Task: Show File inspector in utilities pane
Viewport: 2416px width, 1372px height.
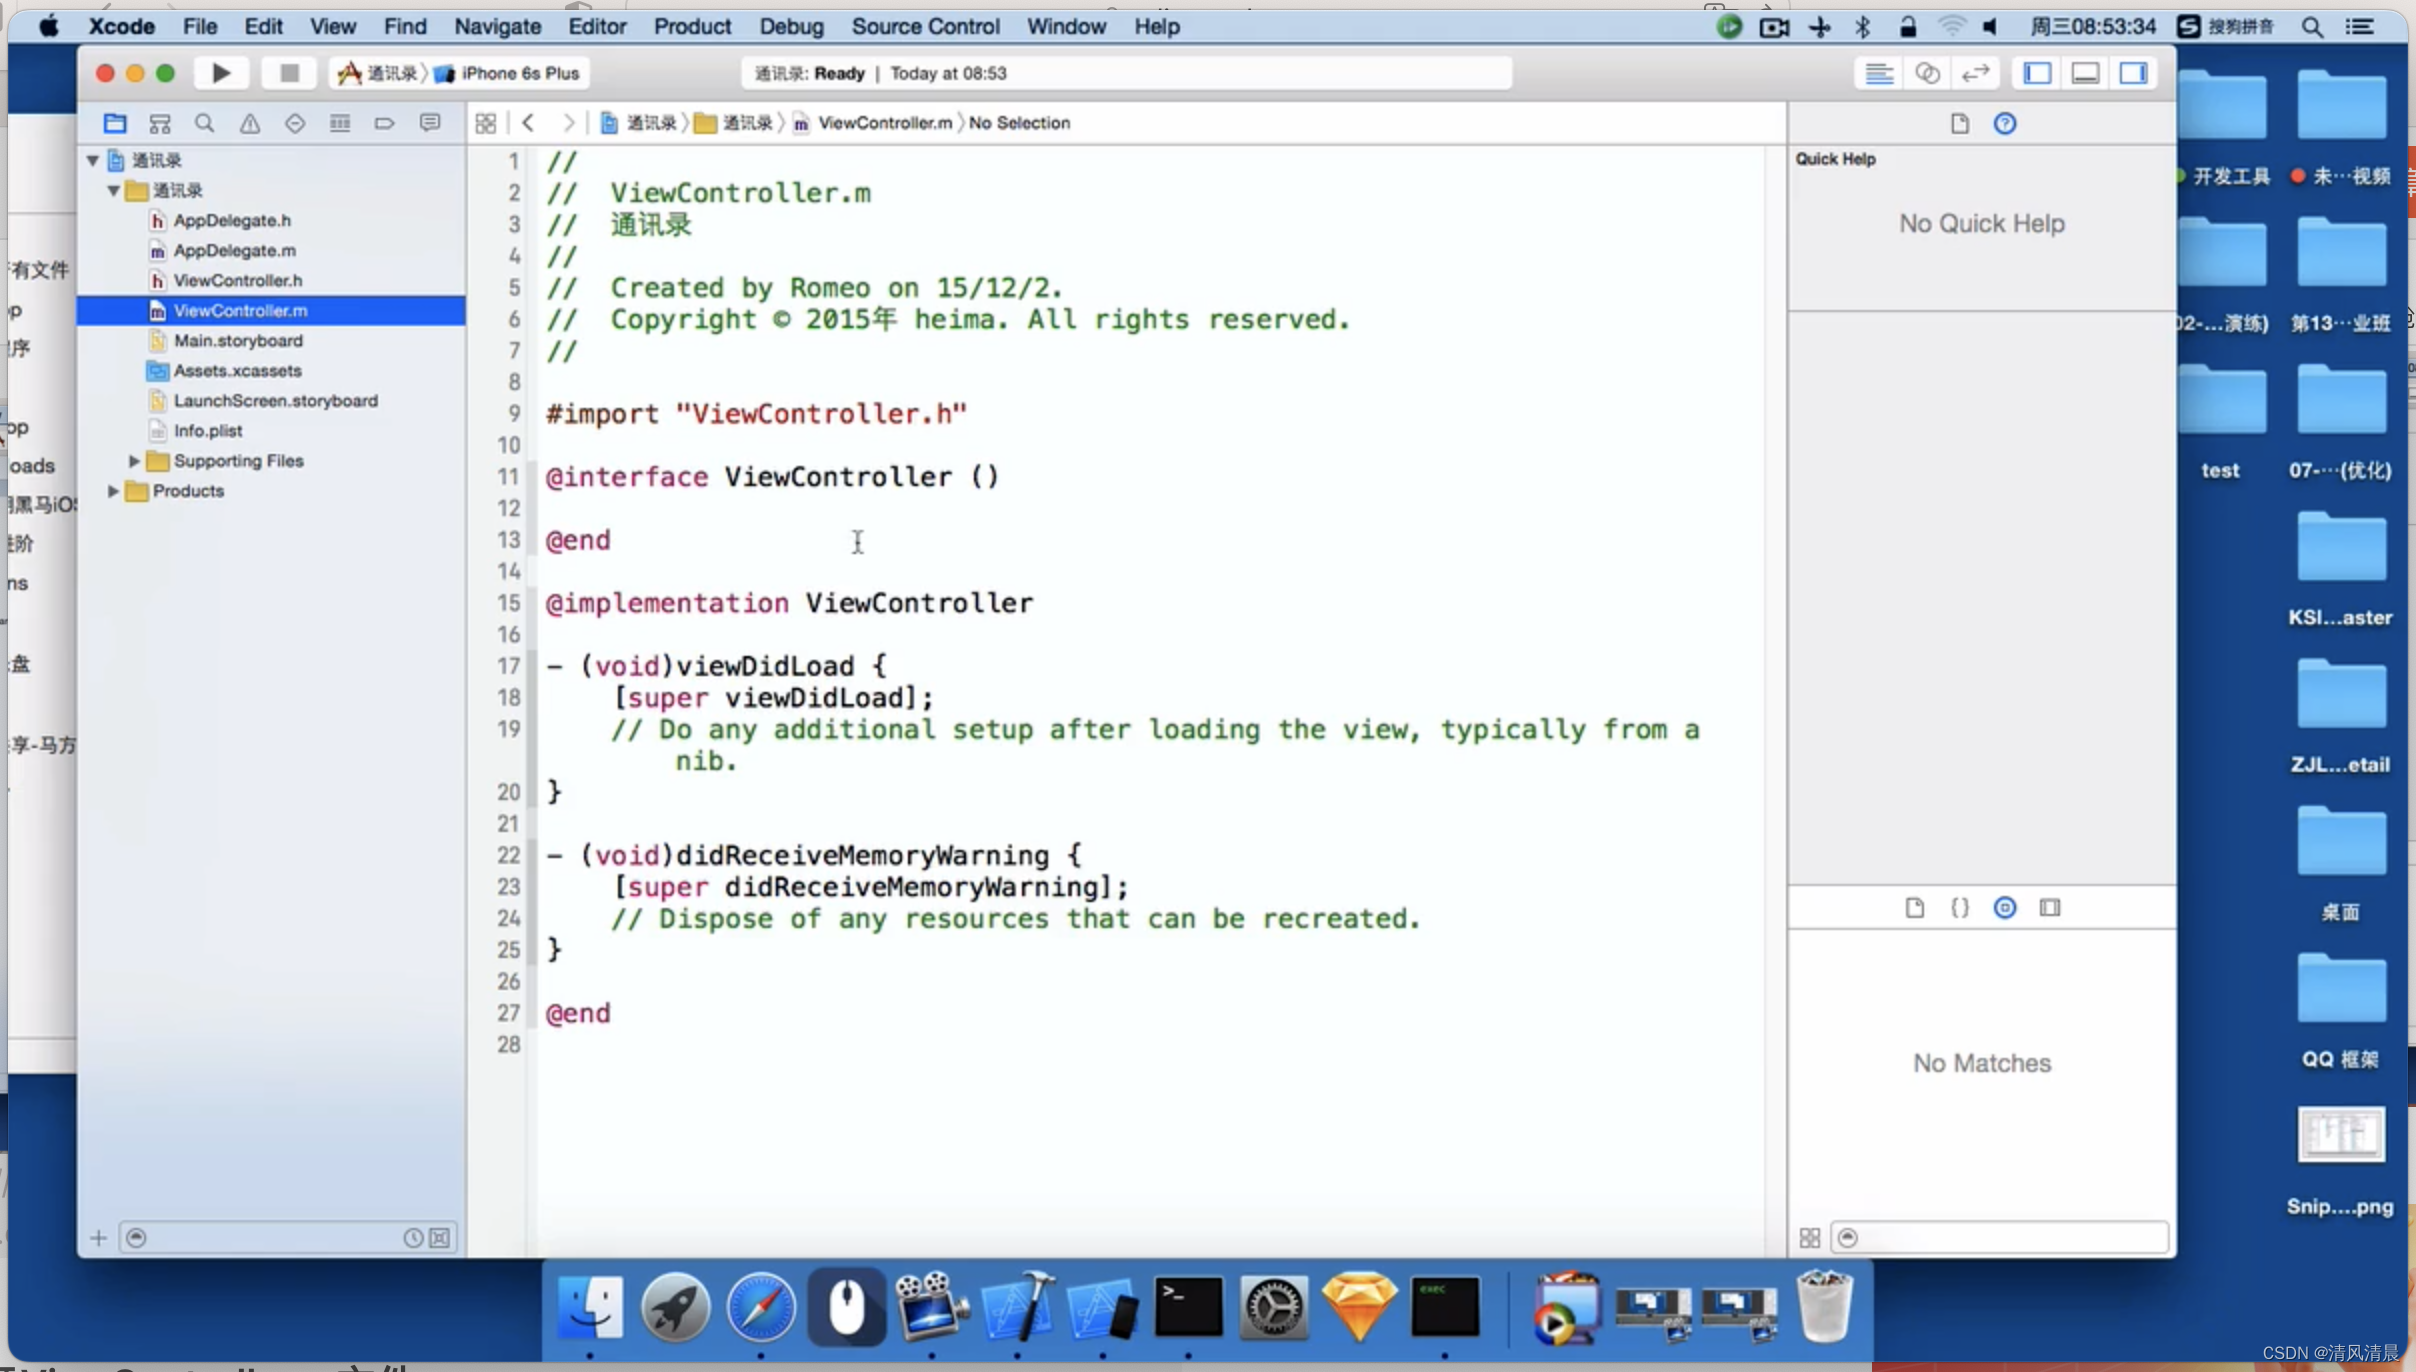Action: [x=1960, y=123]
